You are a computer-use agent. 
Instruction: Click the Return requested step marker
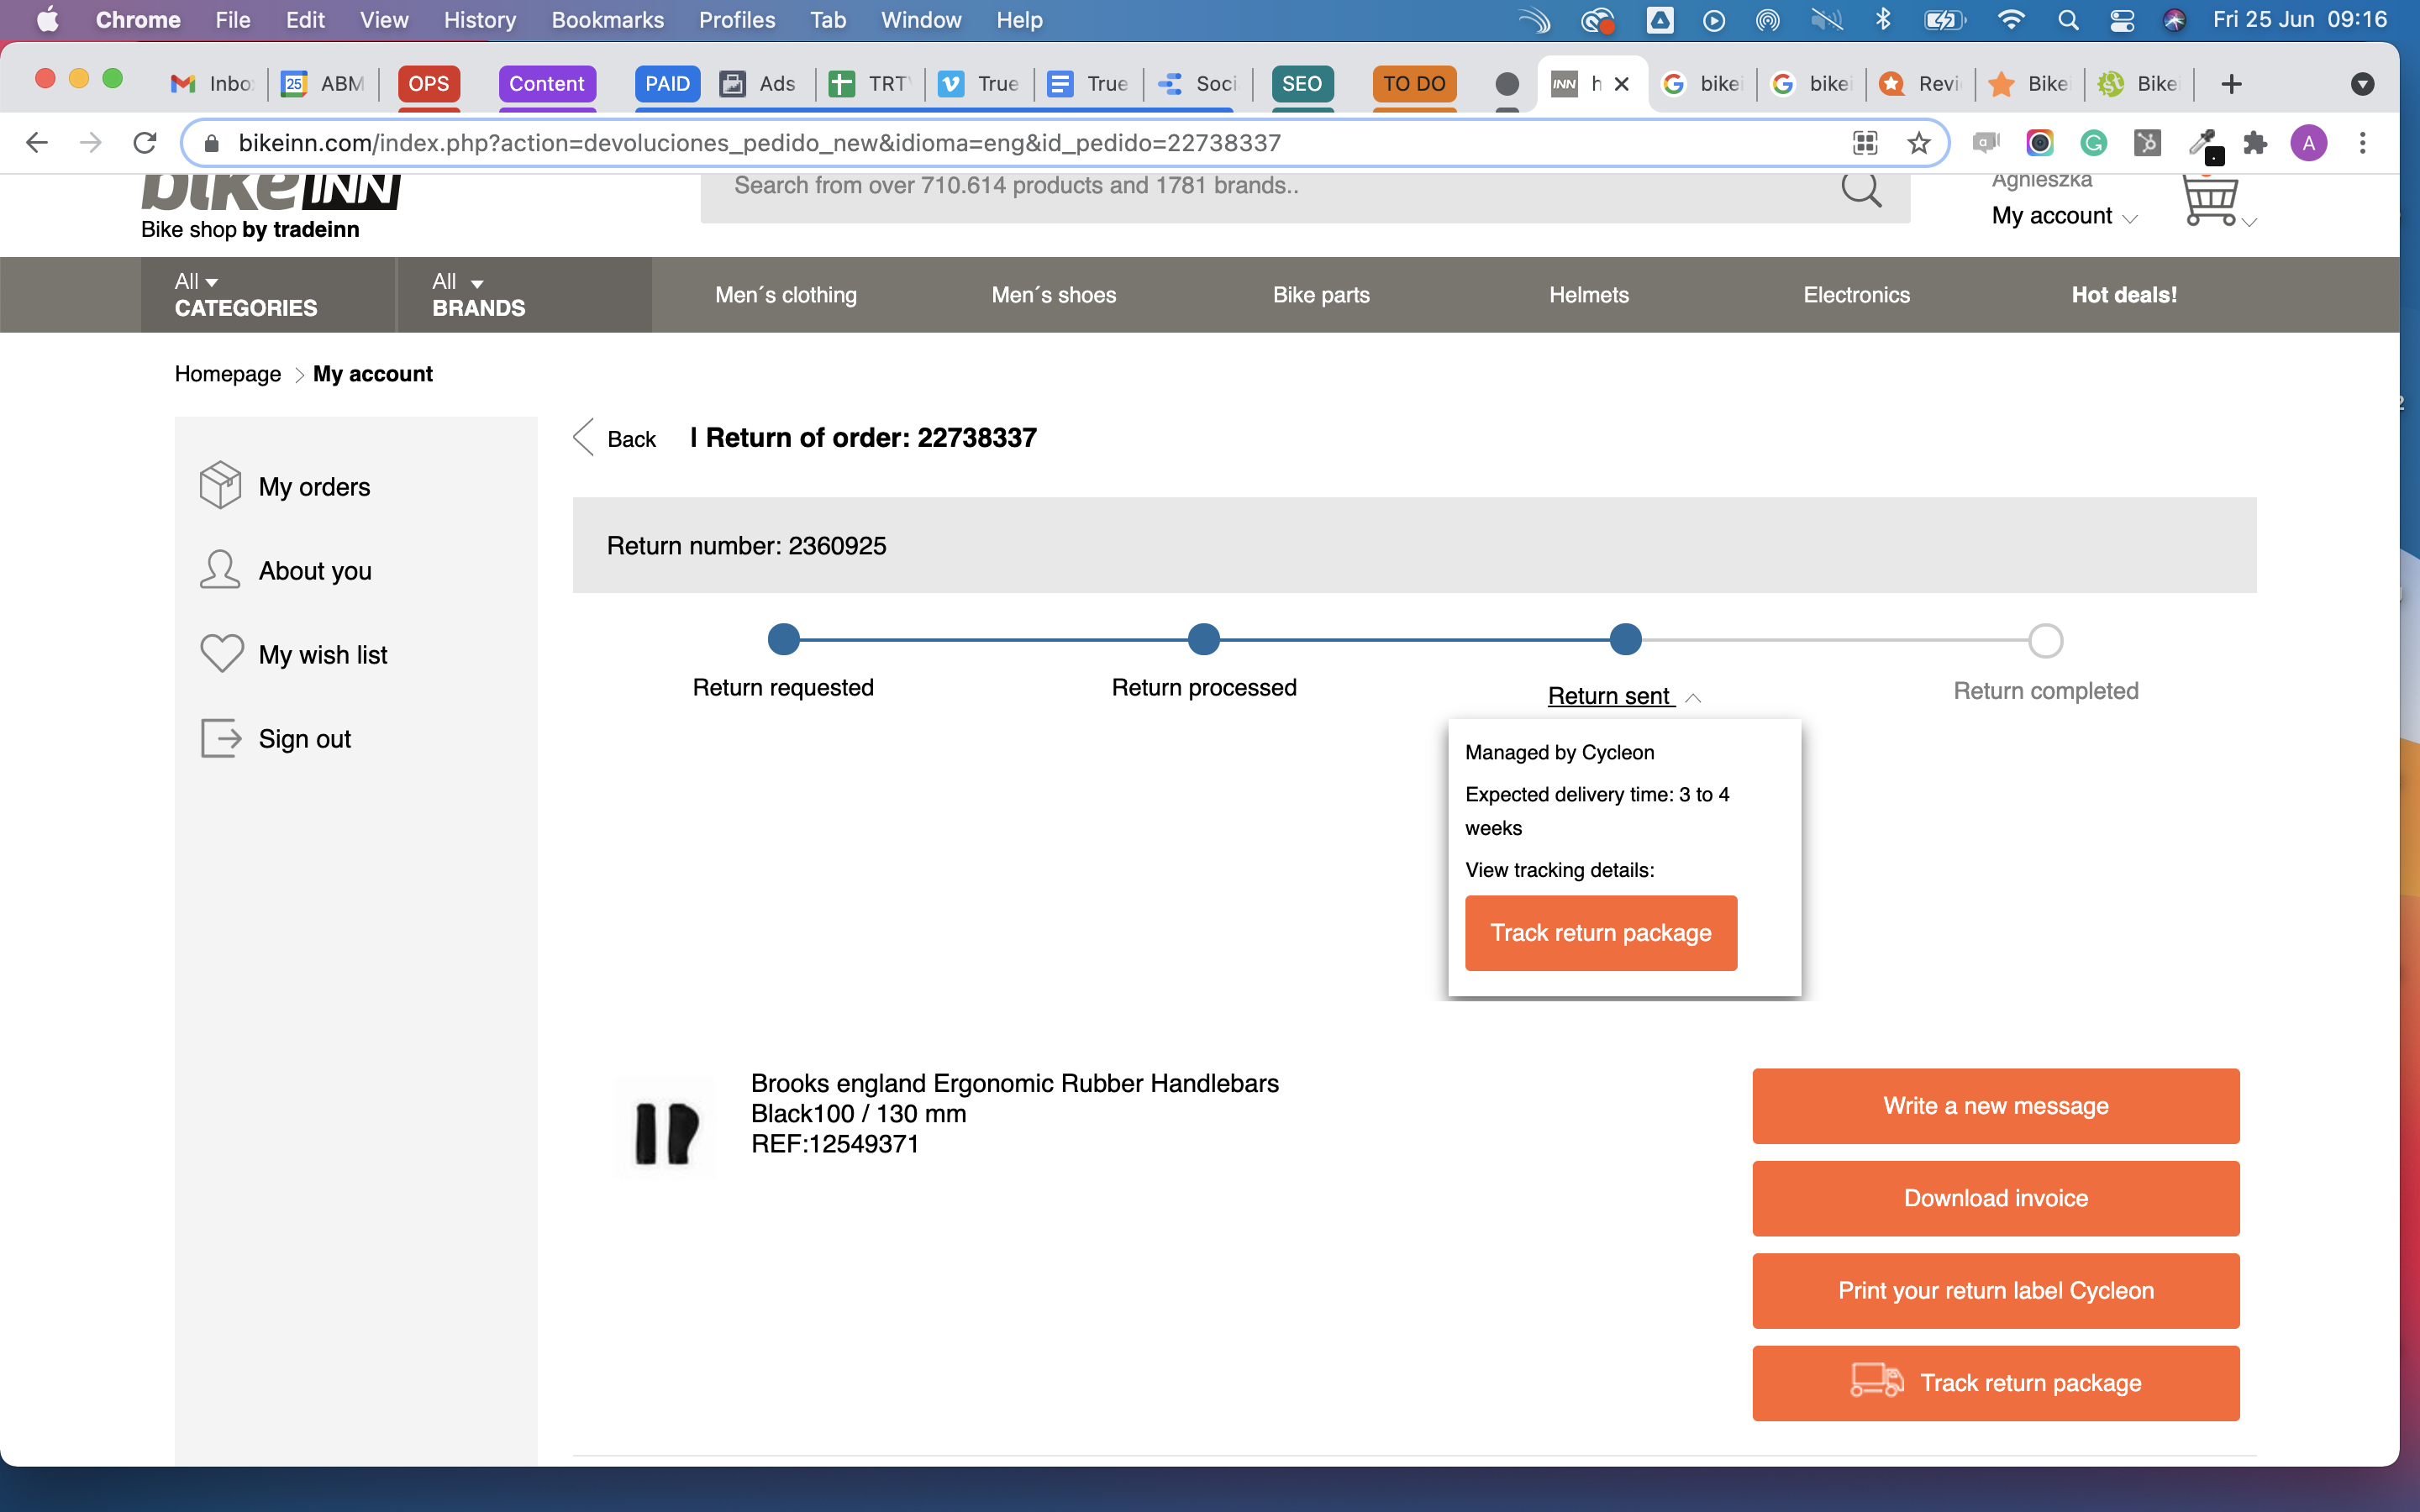point(783,639)
